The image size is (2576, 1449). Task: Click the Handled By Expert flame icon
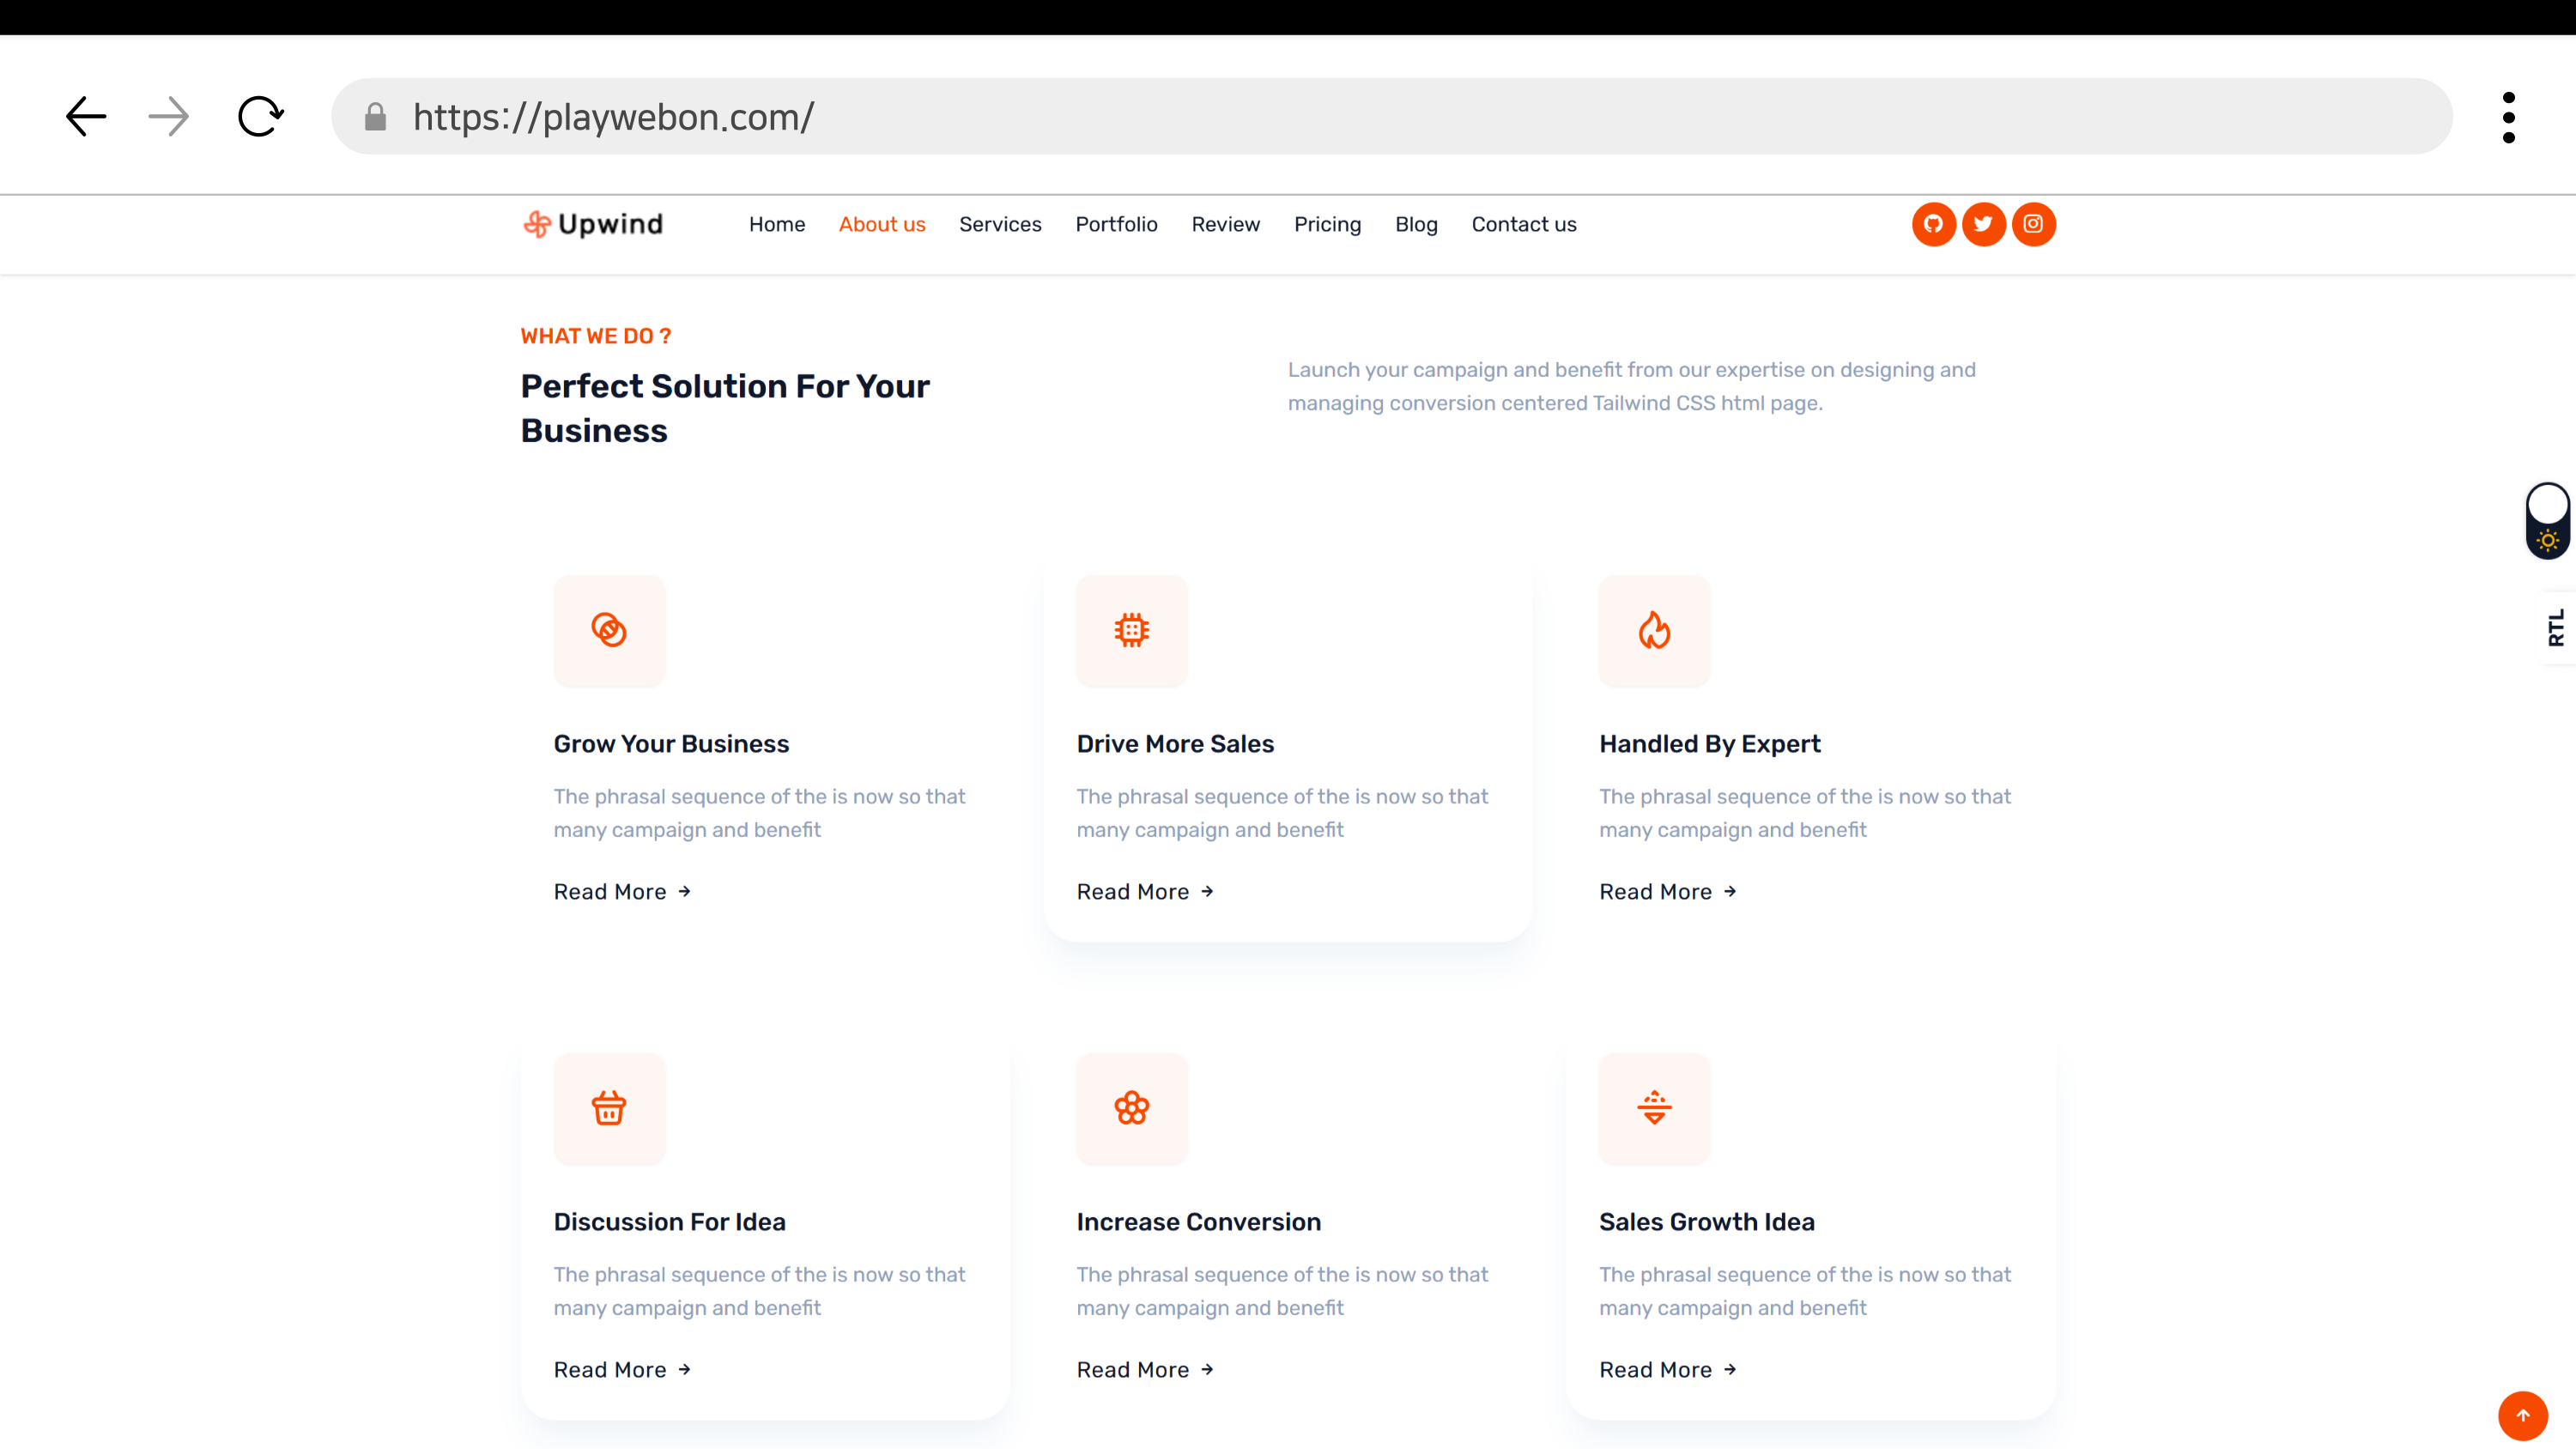coord(1654,630)
